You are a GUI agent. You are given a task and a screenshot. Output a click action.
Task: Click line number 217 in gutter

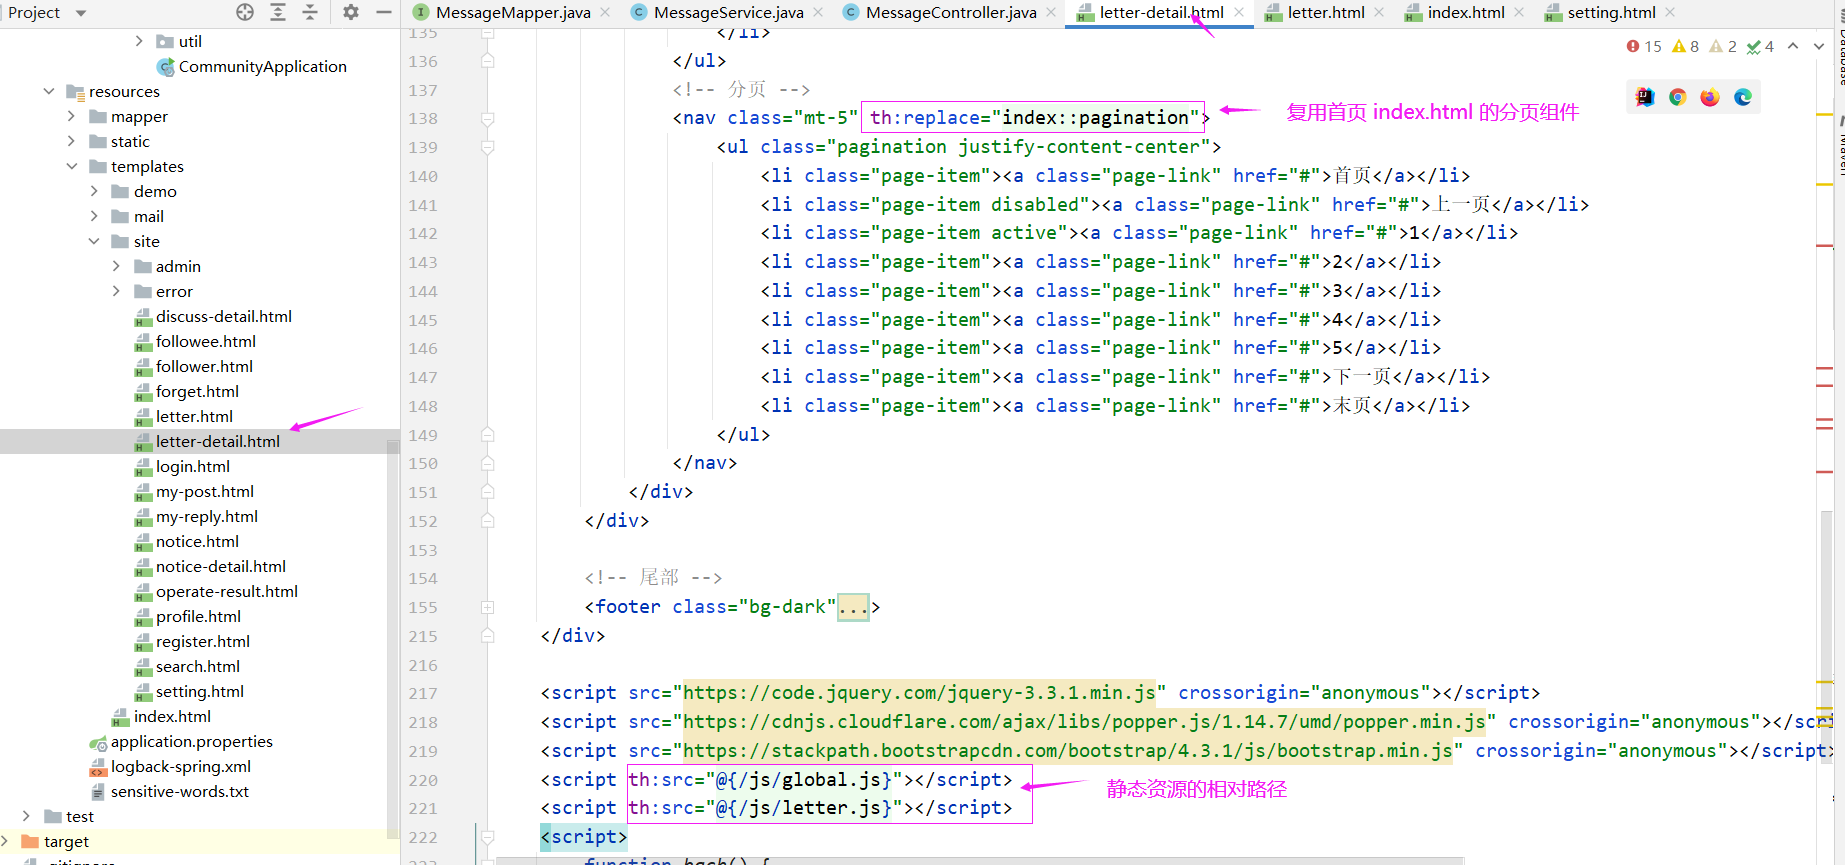[422, 693]
